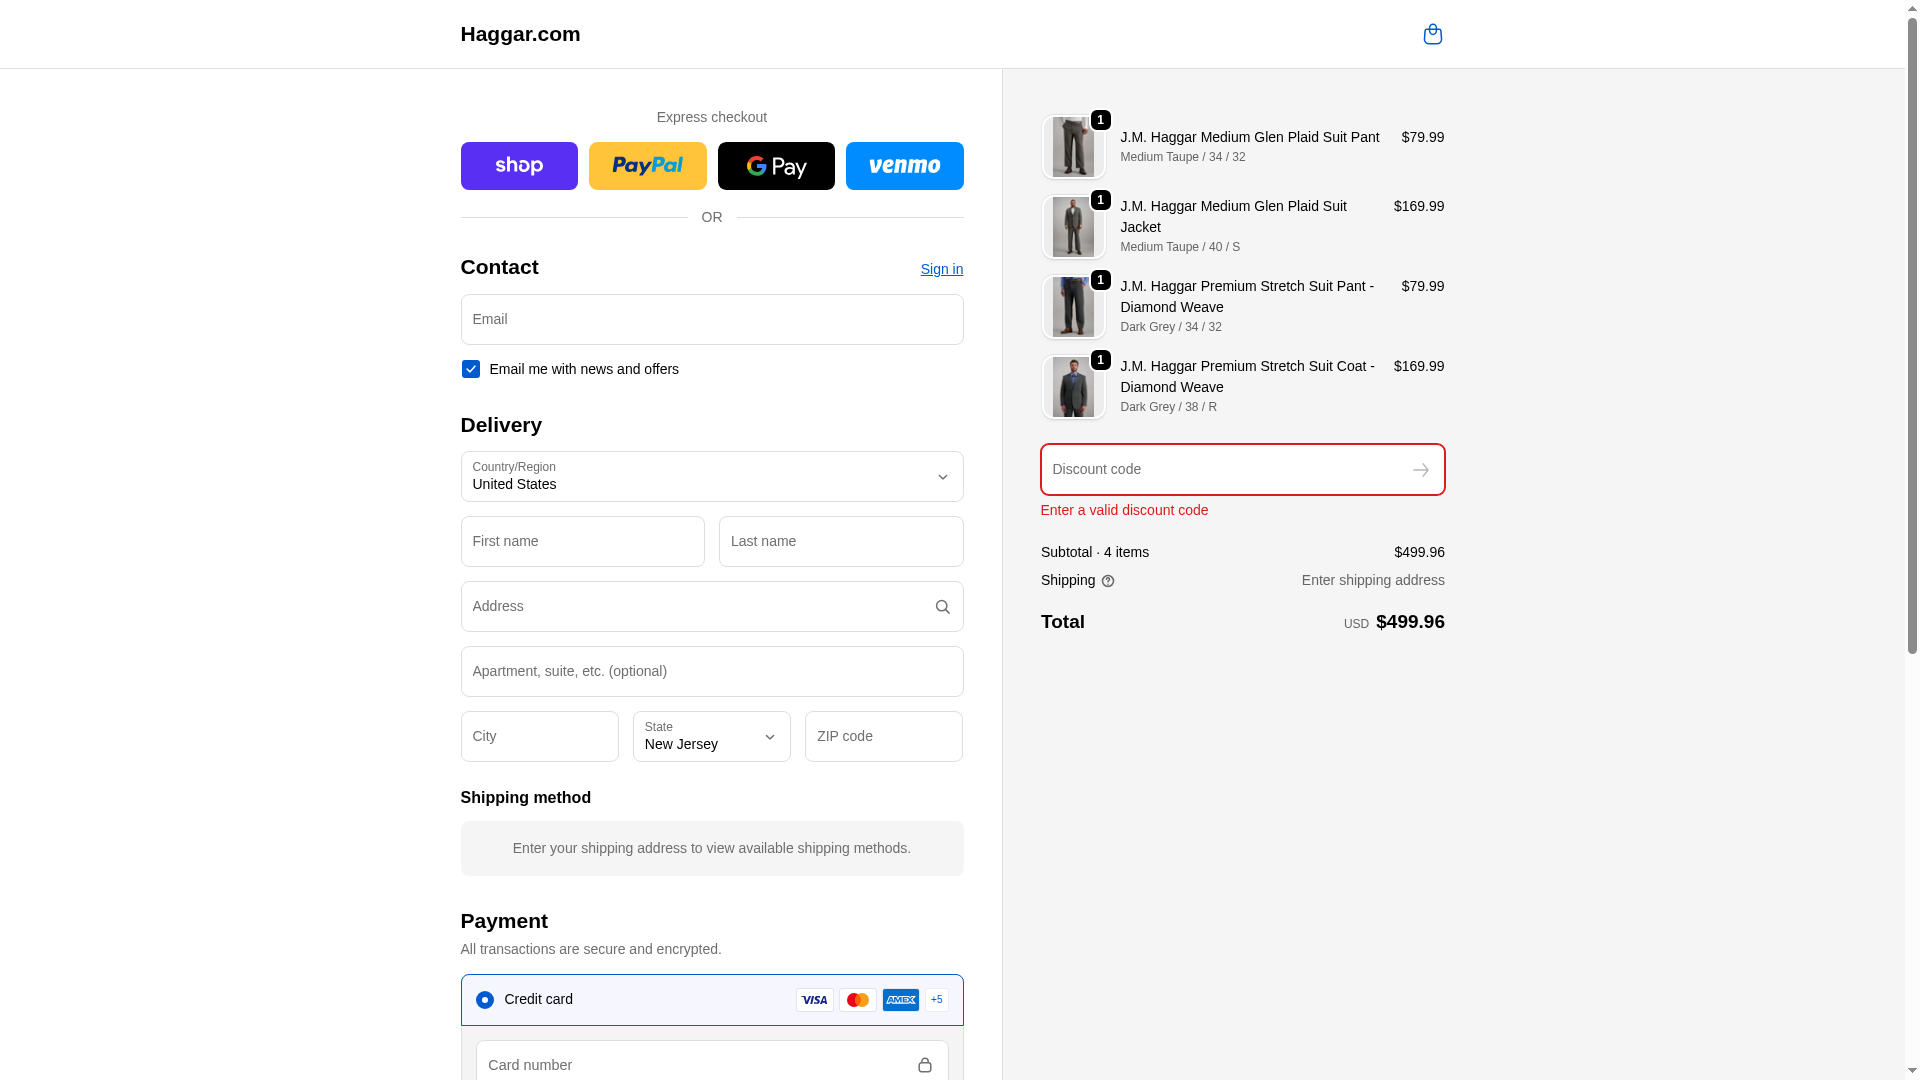Click the Shop Pay express button
The width and height of the screenshot is (1920, 1080).
coord(519,166)
